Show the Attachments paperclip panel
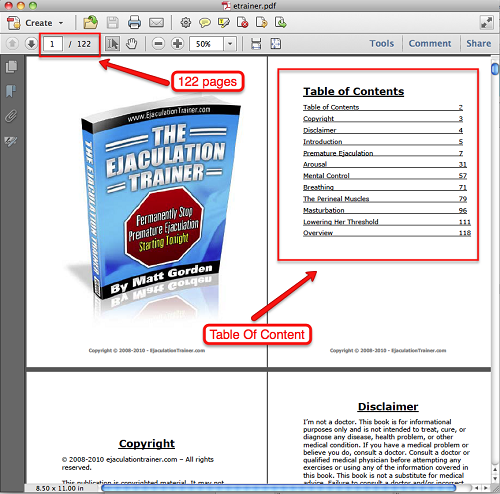Screen dimensions: 500x494 (x=11, y=116)
